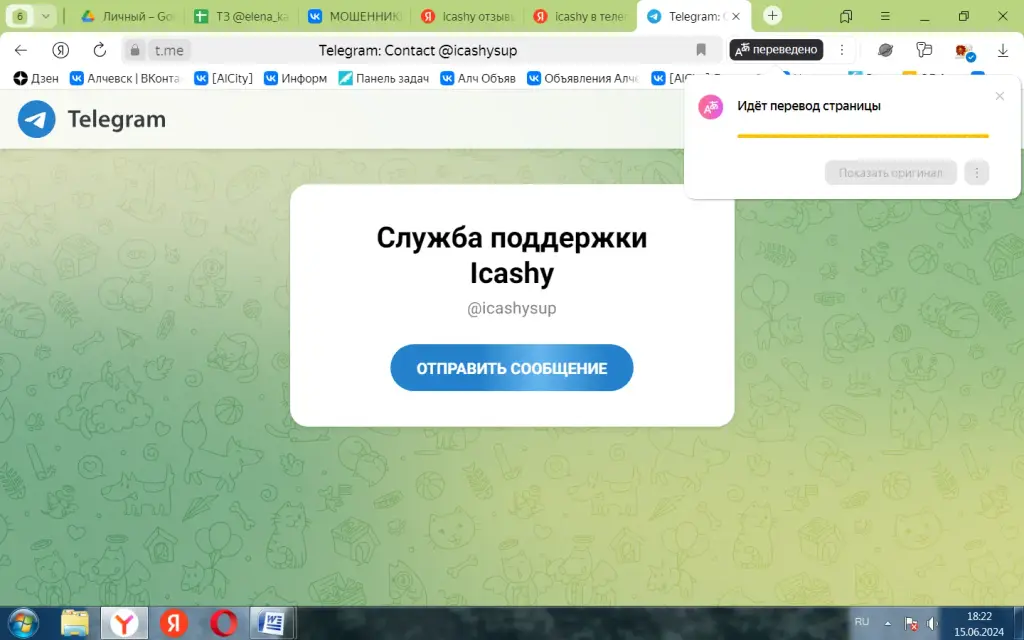
Task: Open the 'Дзен' bookmark
Action: tap(36, 78)
